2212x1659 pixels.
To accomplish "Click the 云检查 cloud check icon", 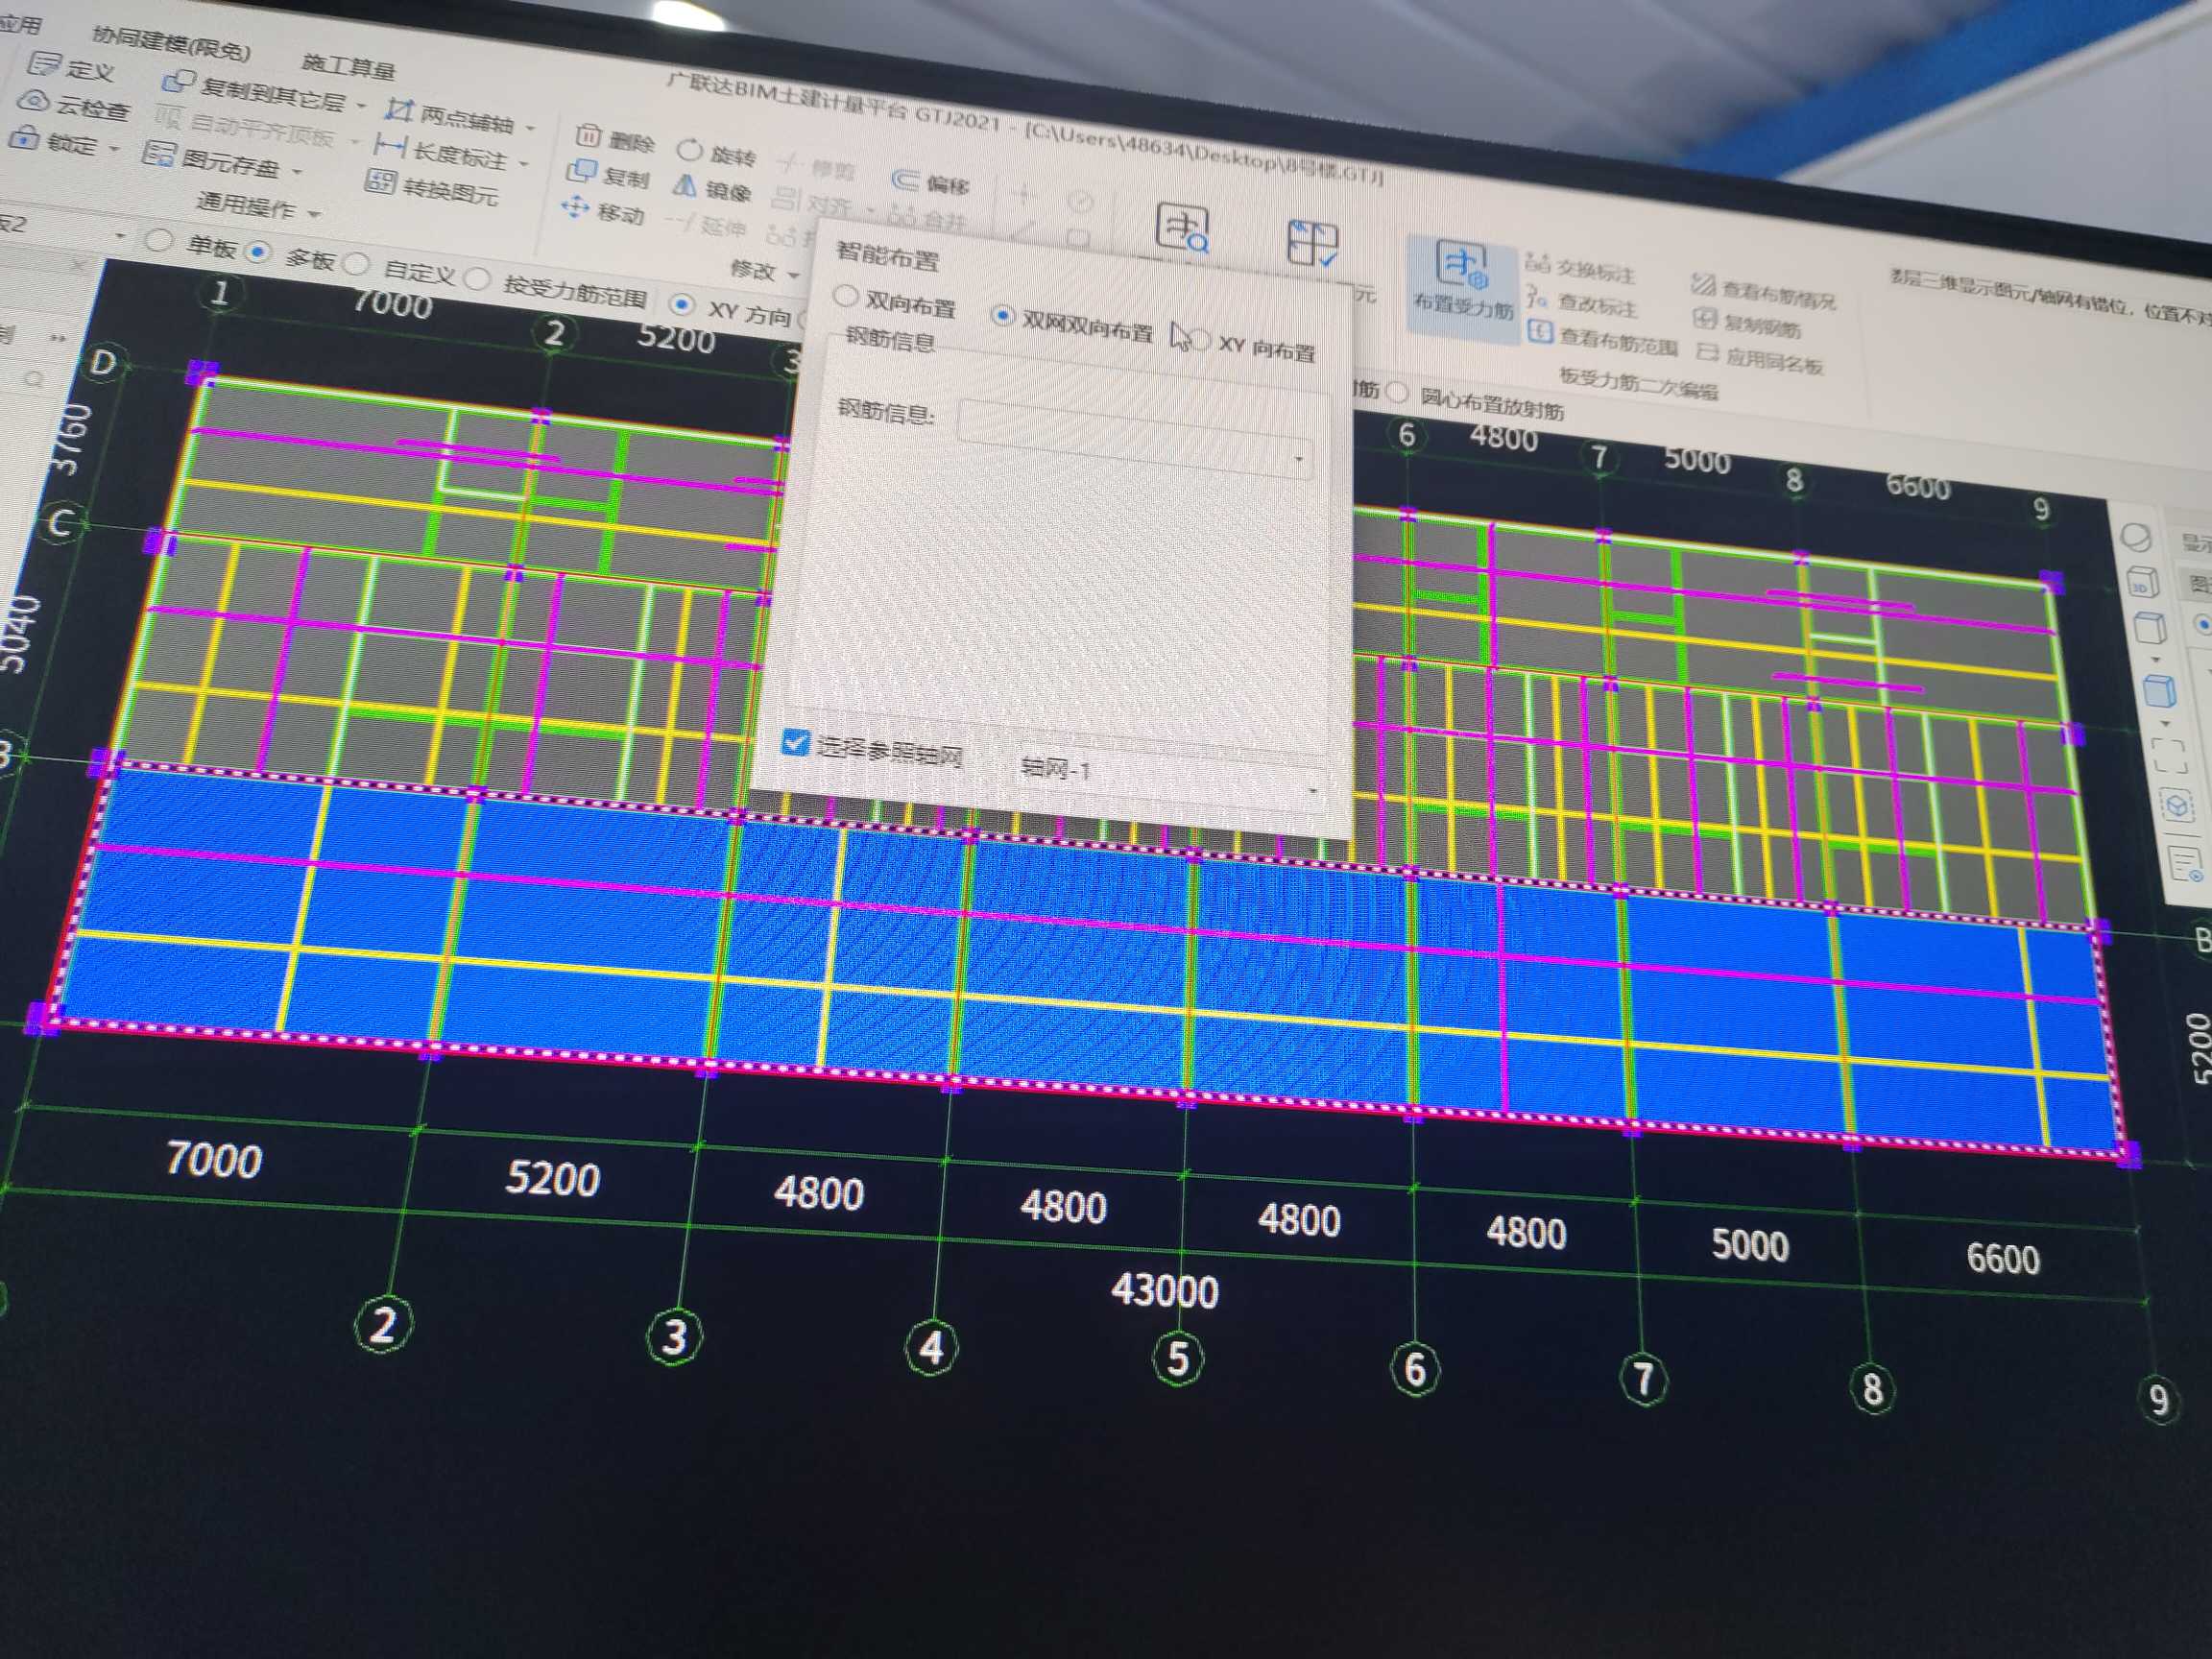I will tap(35, 102).
